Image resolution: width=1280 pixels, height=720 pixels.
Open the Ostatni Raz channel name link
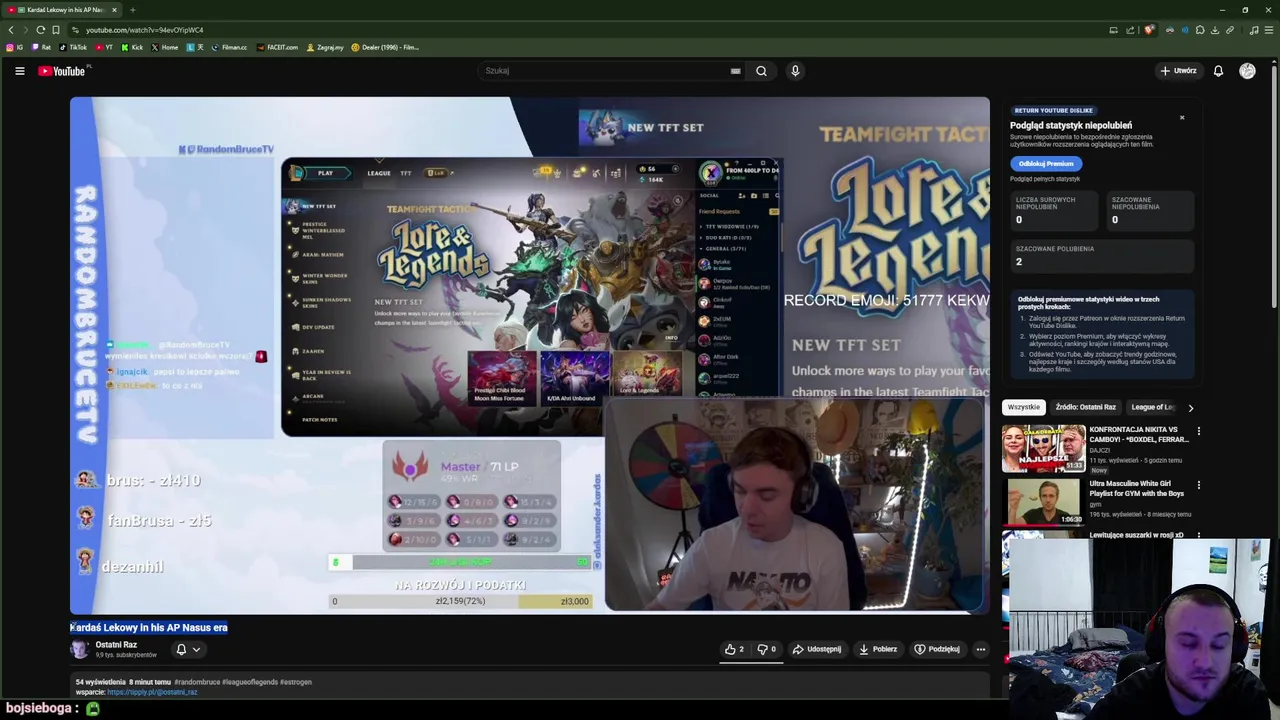click(x=116, y=645)
